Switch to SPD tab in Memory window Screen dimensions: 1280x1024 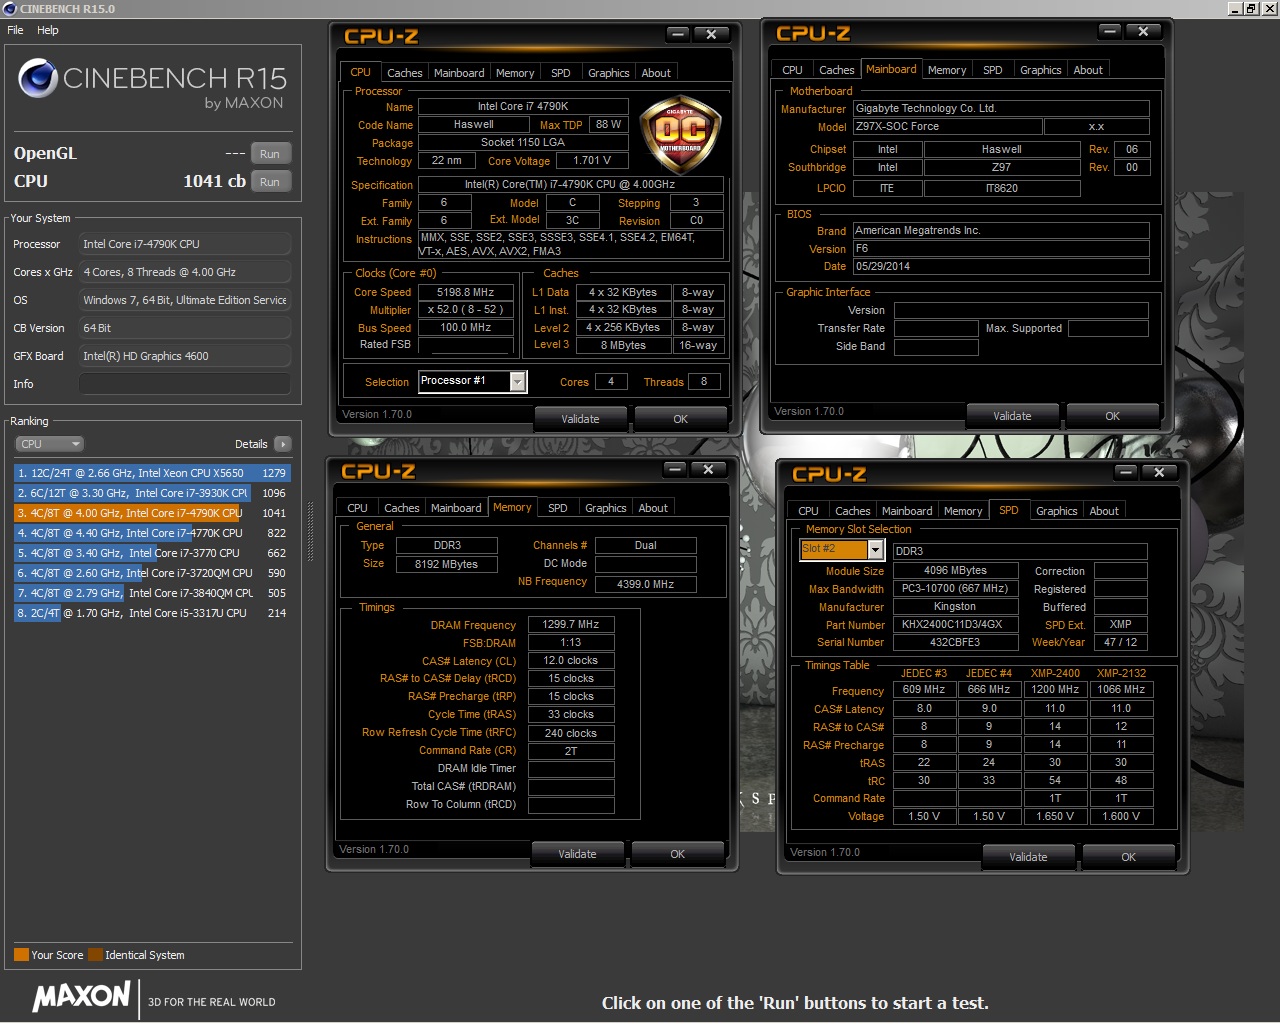pos(558,508)
